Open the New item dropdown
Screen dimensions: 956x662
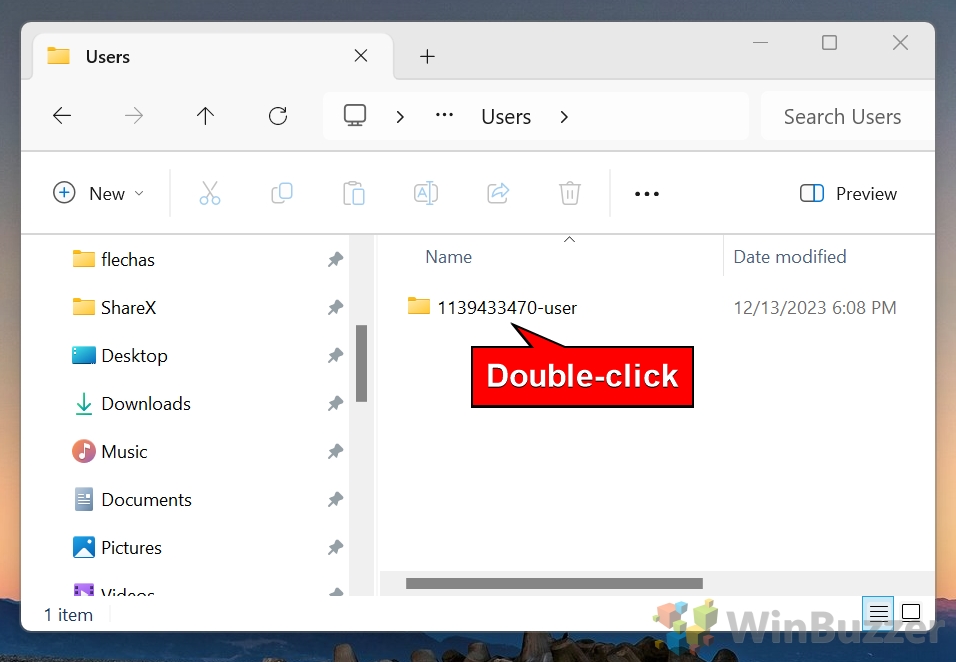pyautogui.click(x=99, y=193)
